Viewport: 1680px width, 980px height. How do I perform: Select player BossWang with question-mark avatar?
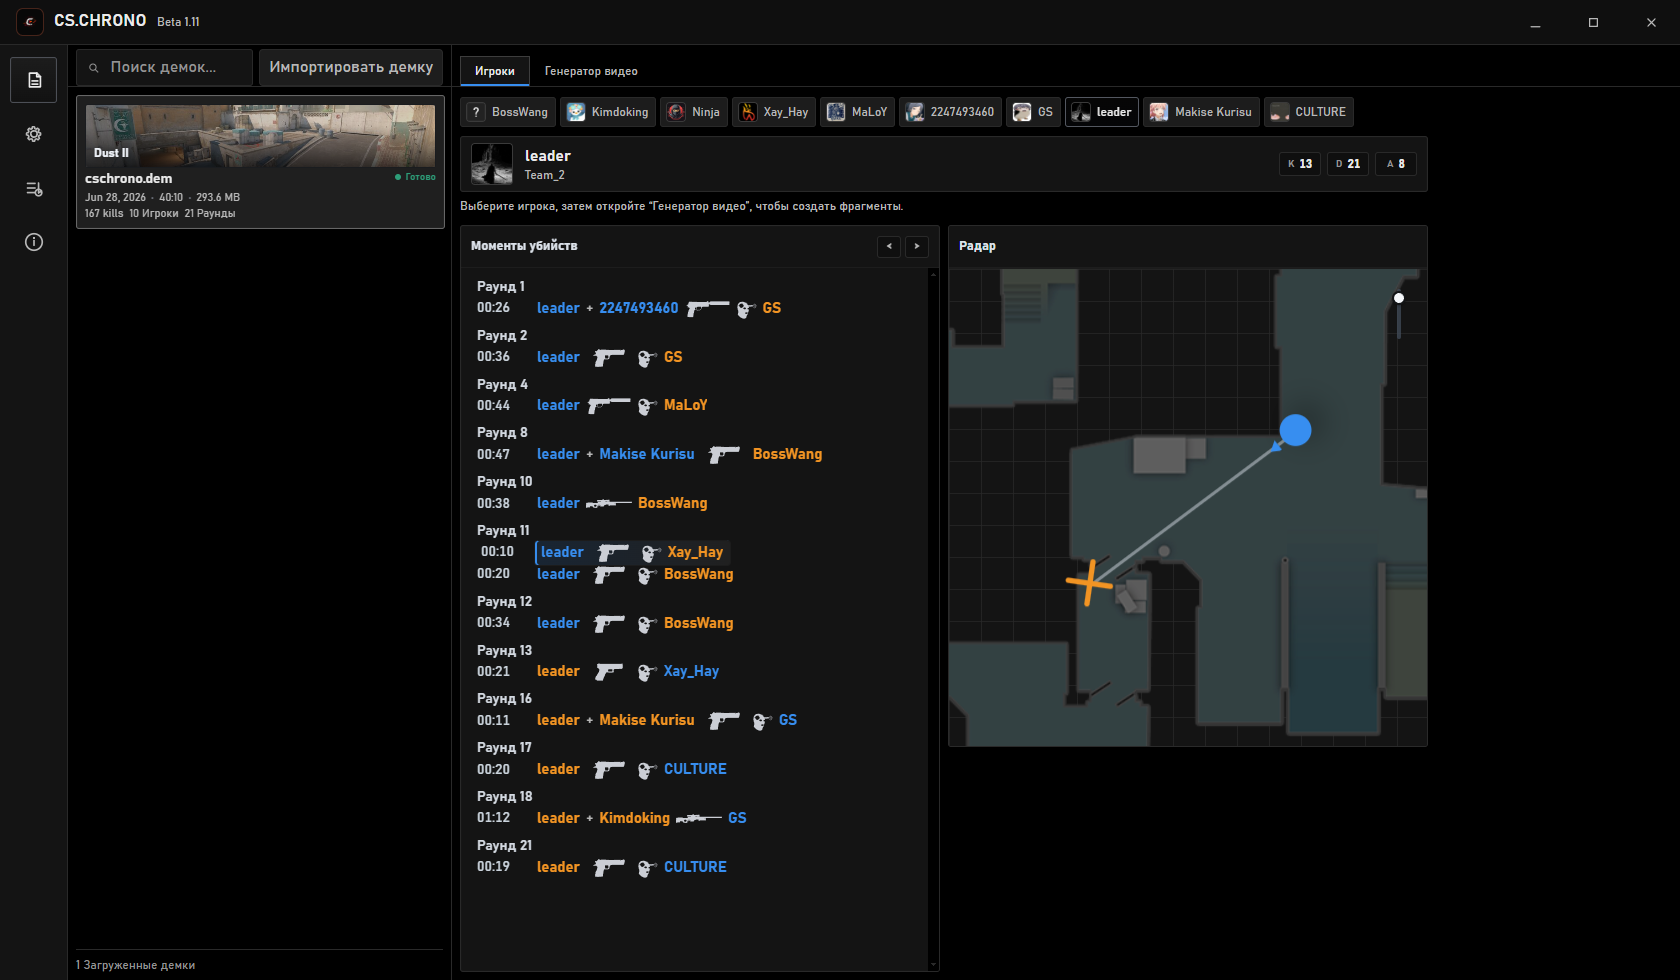tap(510, 112)
